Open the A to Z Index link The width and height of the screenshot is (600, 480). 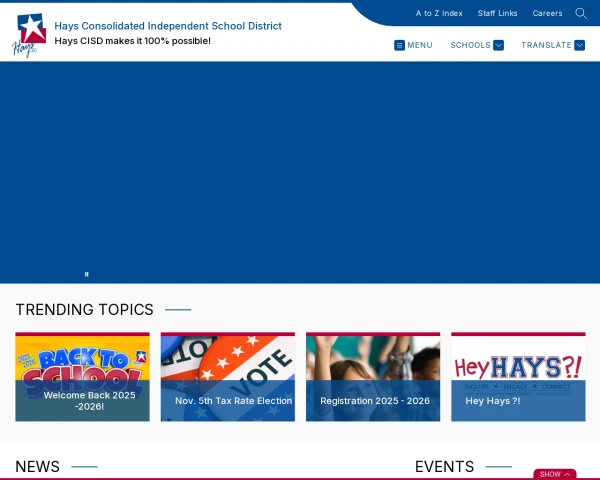(x=439, y=13)
